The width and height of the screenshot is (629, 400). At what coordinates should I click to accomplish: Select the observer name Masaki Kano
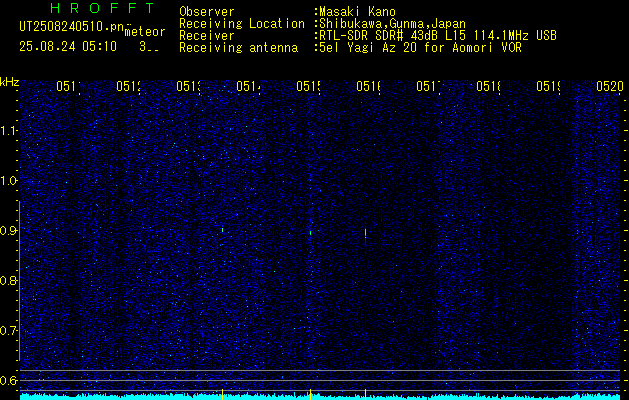(357, 12)
